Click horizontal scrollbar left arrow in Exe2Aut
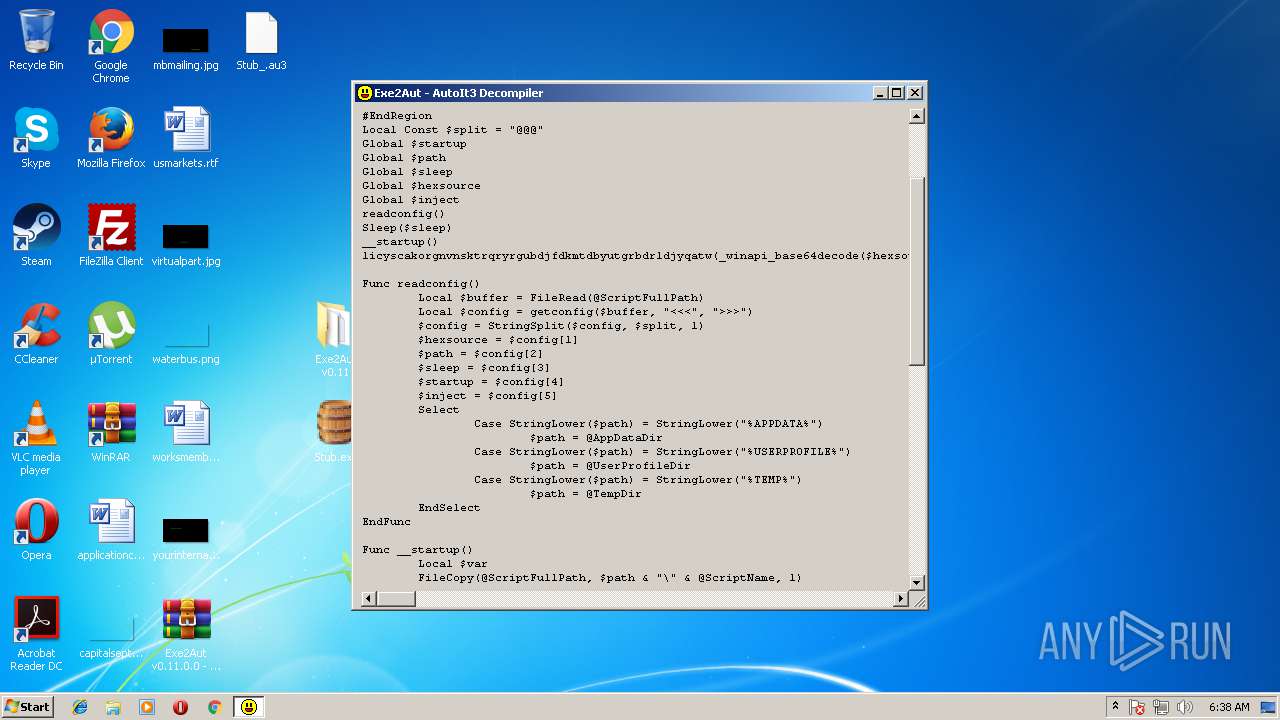The image size is (1280, 720). click(x=369, y=599)
